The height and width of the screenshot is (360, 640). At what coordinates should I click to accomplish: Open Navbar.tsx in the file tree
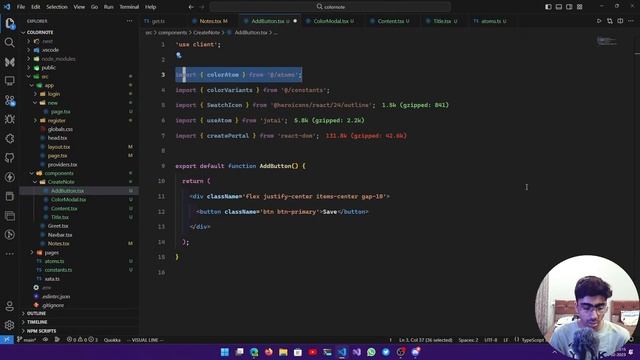click(60, 235)
